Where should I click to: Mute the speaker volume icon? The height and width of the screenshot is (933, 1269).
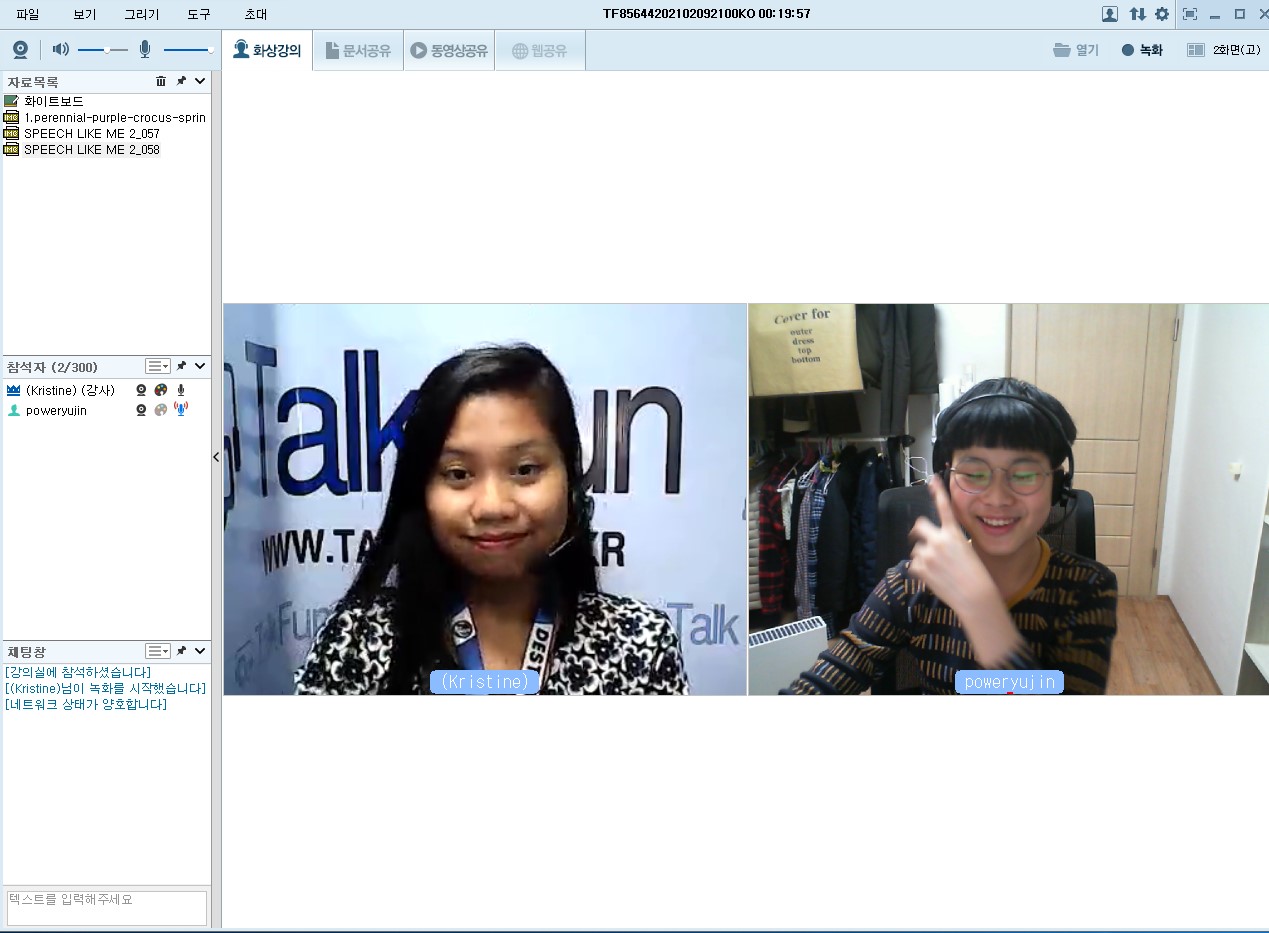click(60, 49)
